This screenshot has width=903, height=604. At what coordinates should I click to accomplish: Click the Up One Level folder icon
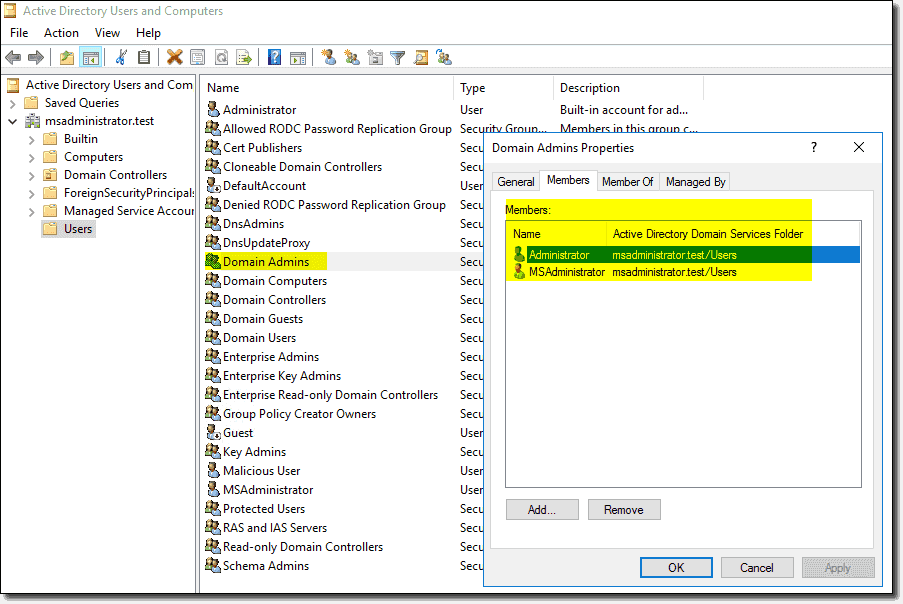tap(66, 58)
